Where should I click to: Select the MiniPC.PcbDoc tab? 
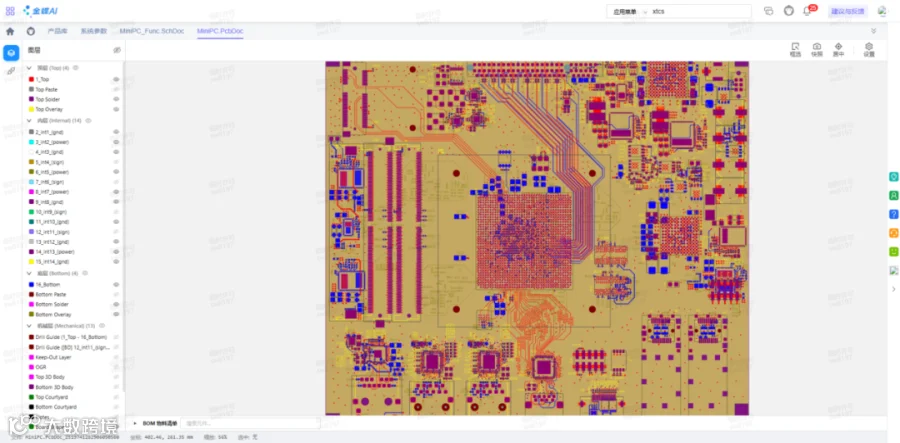pyautogui.click(x=220, y=31)
